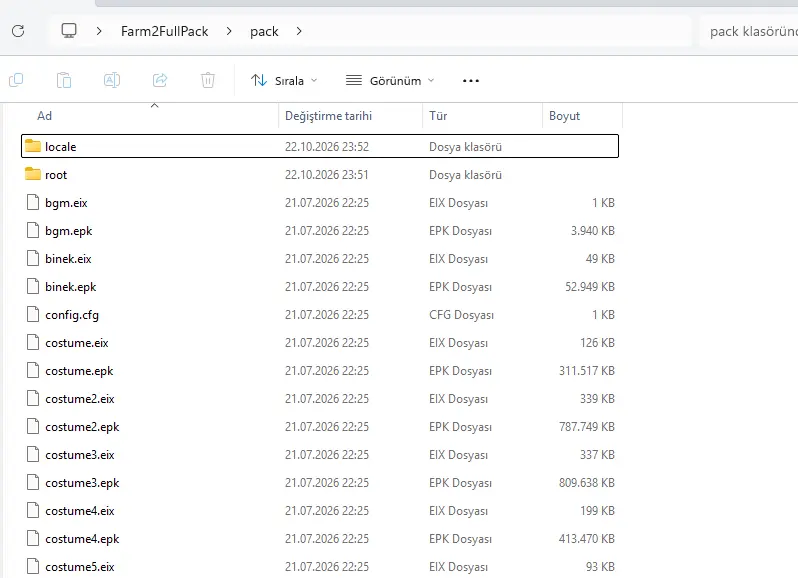Click the config.cfg file icon
The image size is (798, 578).
click(33, 314)
